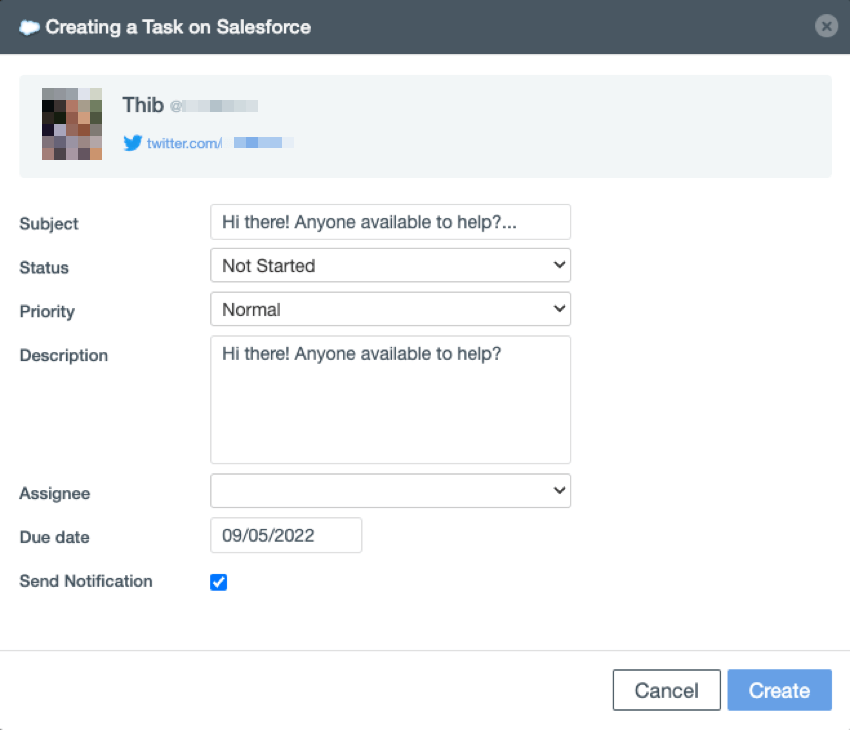Open the Priority dropdown showing Normal
Image resolution: width=850 pixels, height=730 pixels.
pos(390,309)
